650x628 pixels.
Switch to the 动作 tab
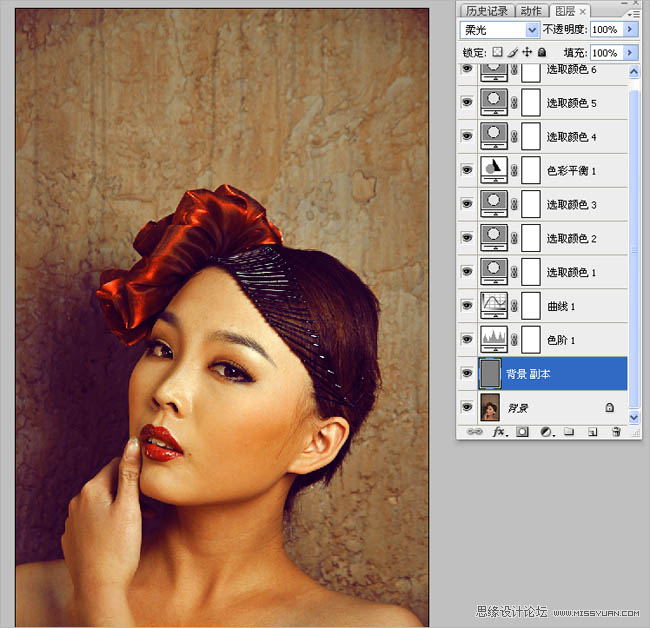point(531,11)
